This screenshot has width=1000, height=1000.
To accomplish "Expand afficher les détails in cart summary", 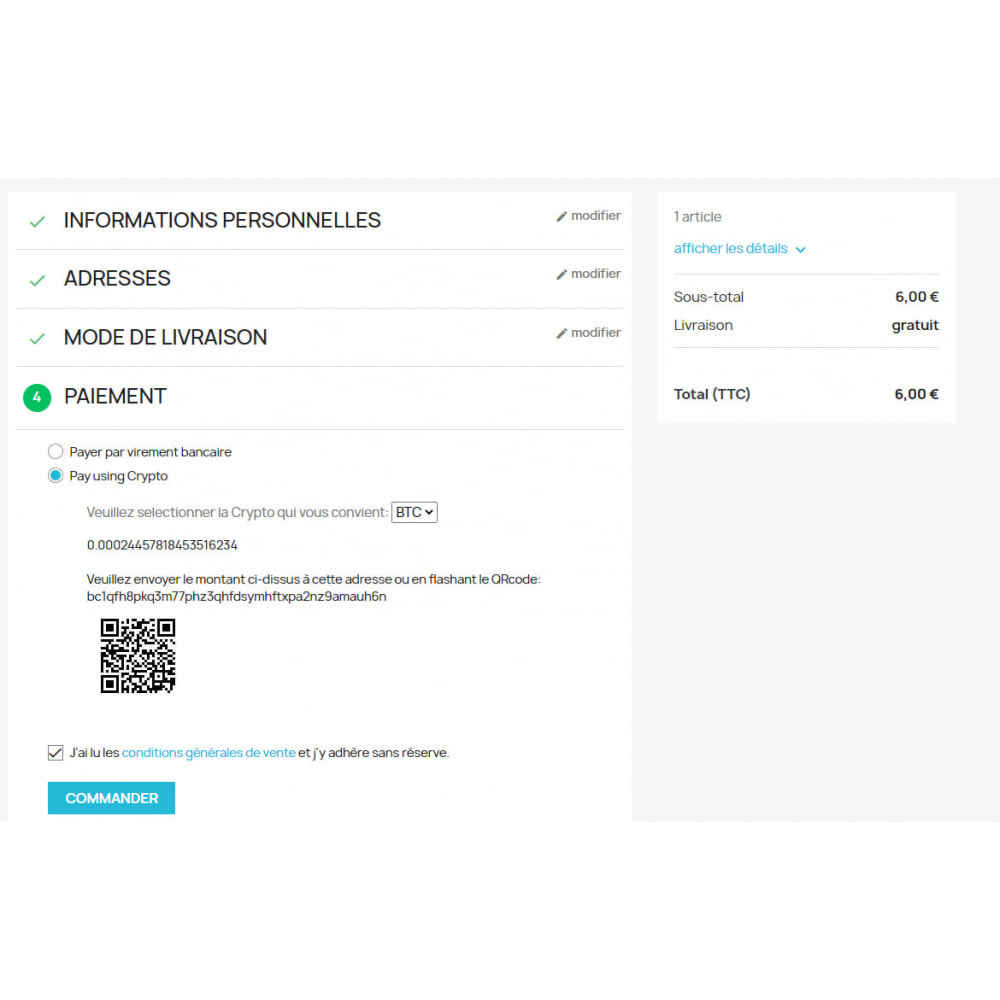I will point(730,249).
